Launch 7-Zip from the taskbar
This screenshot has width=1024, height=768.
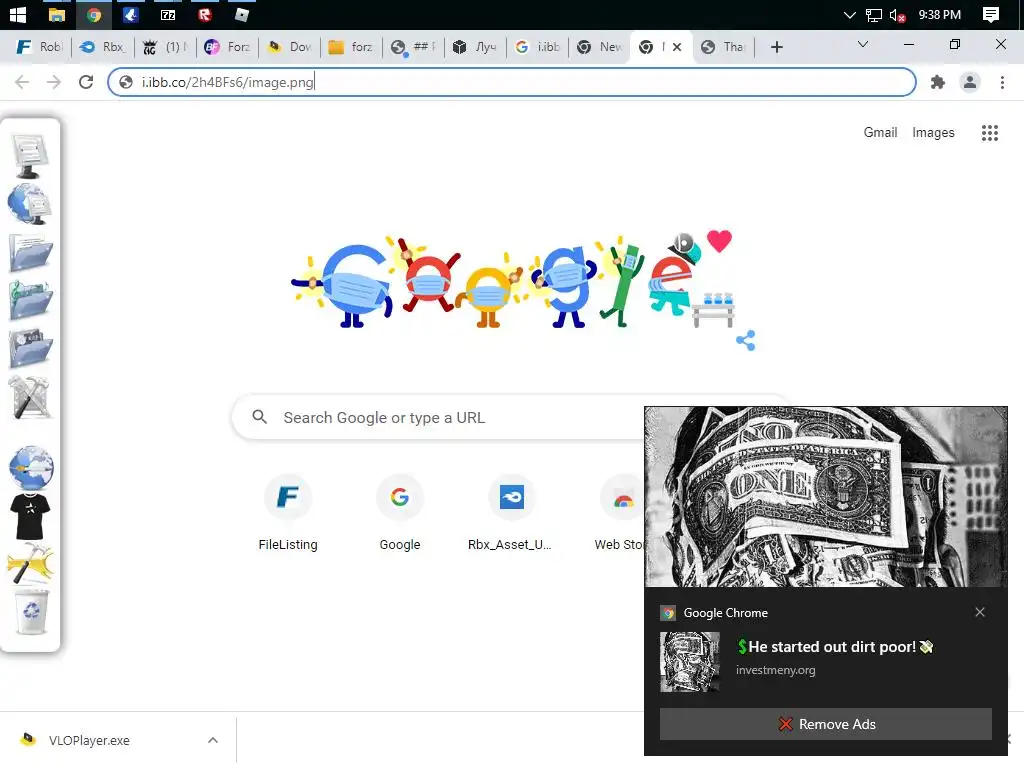[168, 14]
